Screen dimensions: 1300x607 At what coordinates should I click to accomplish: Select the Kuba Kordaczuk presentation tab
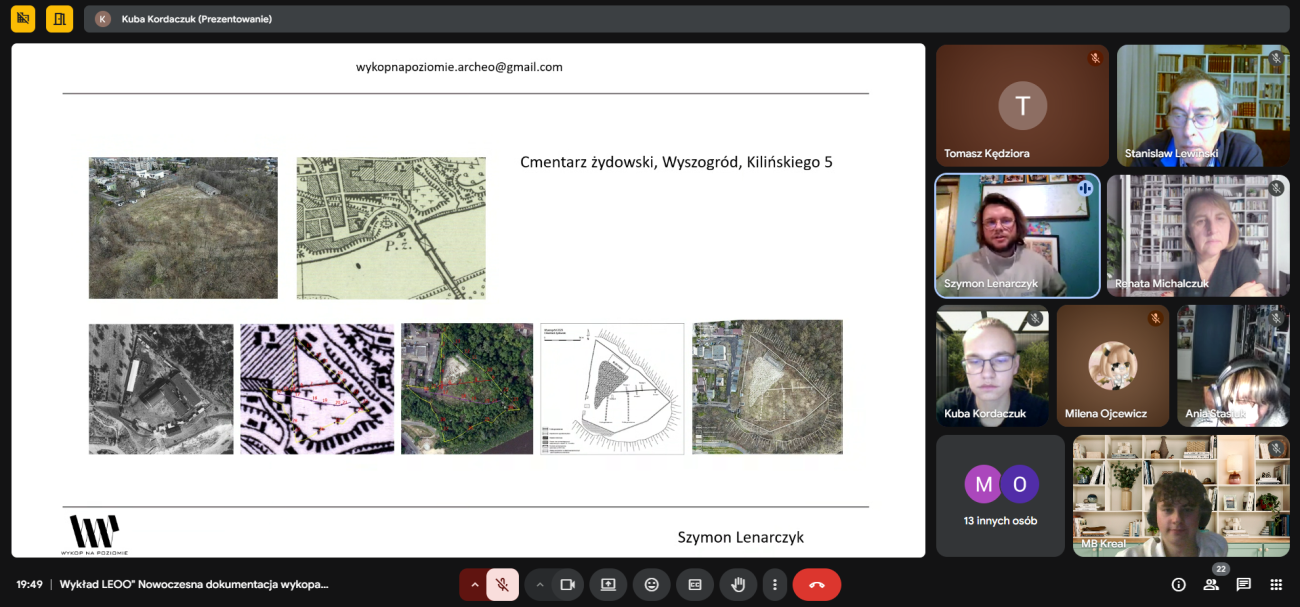coord(197,19)
